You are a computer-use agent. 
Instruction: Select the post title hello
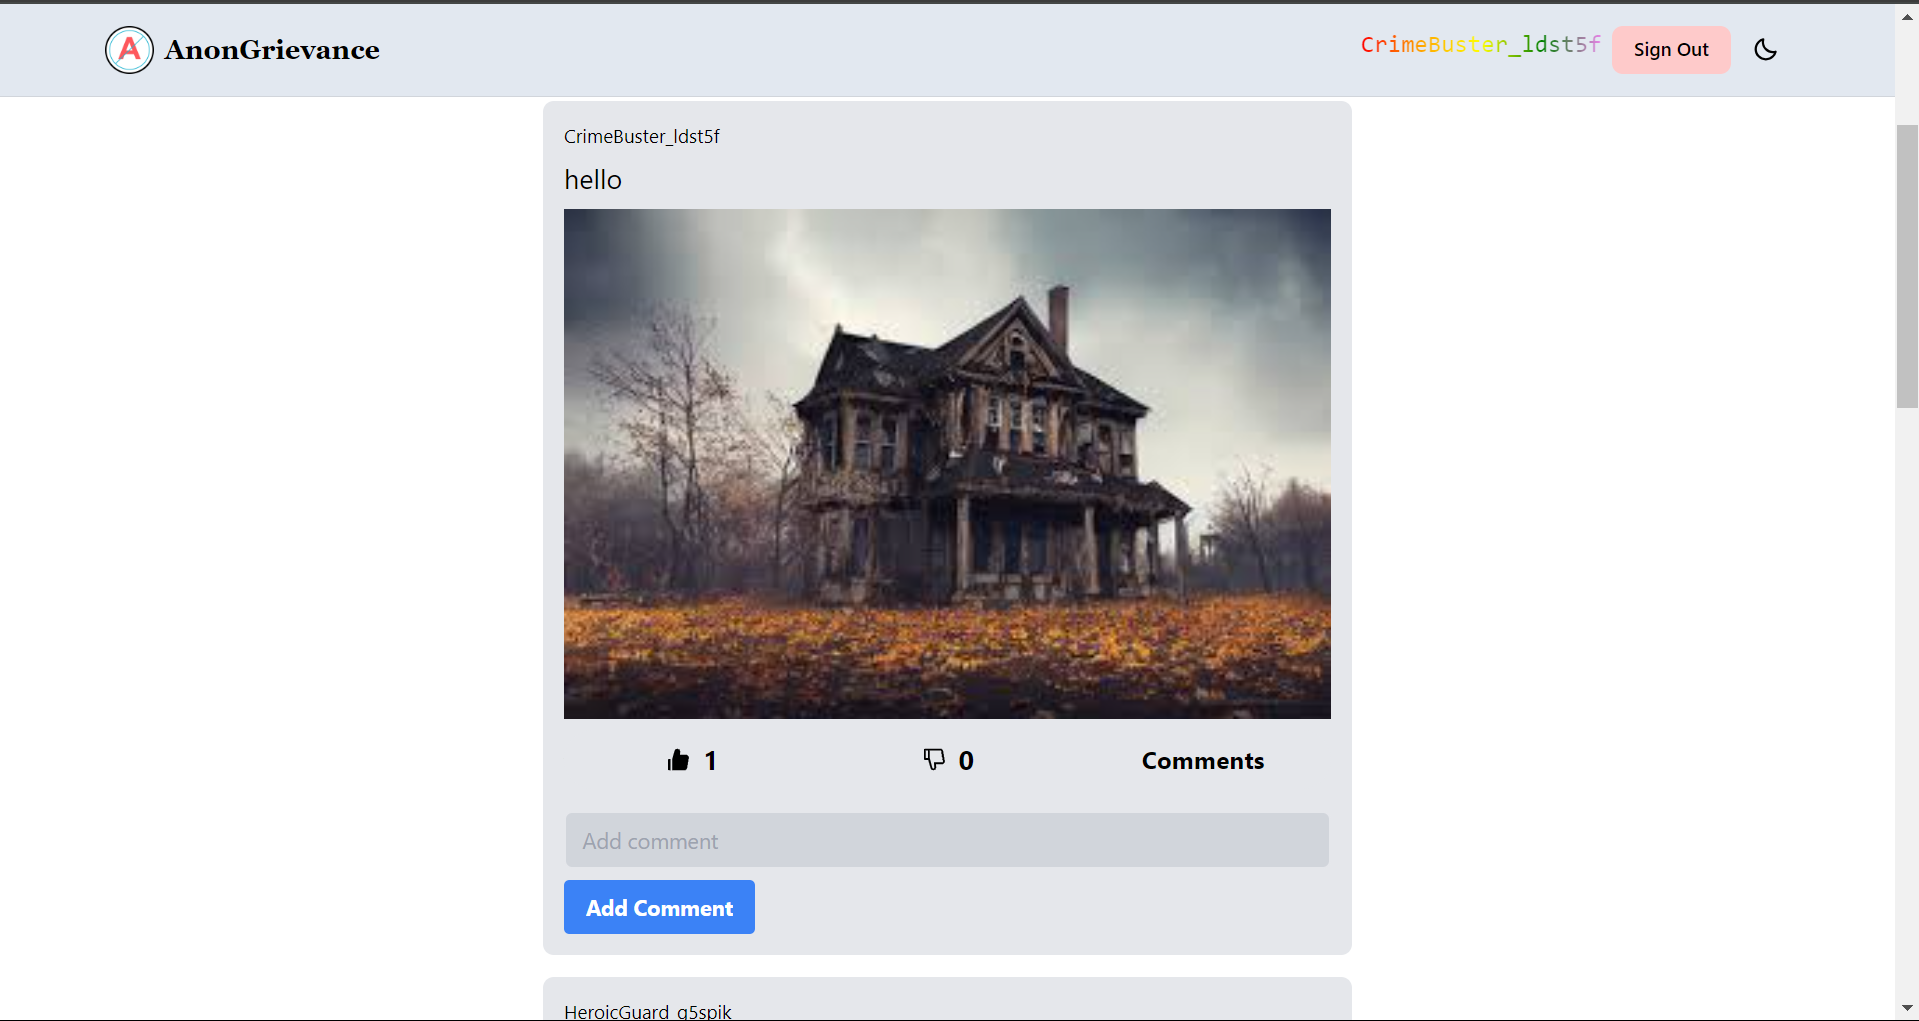tap(593, 180)
